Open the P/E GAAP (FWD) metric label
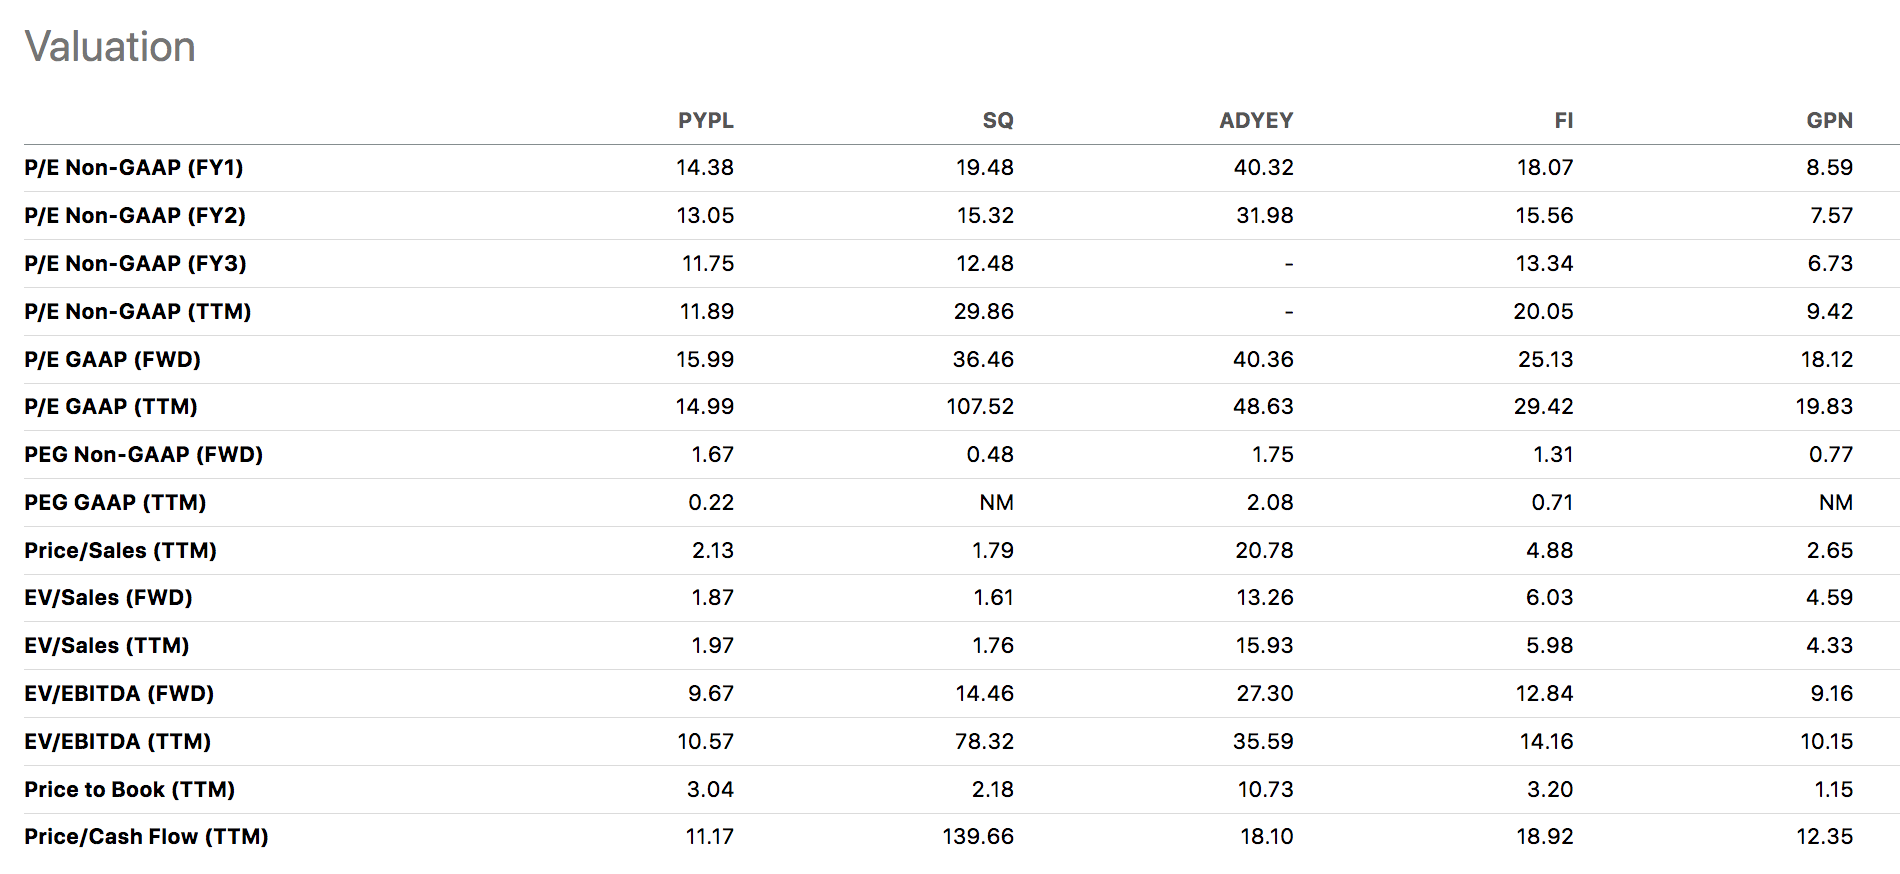 [113, 360]
